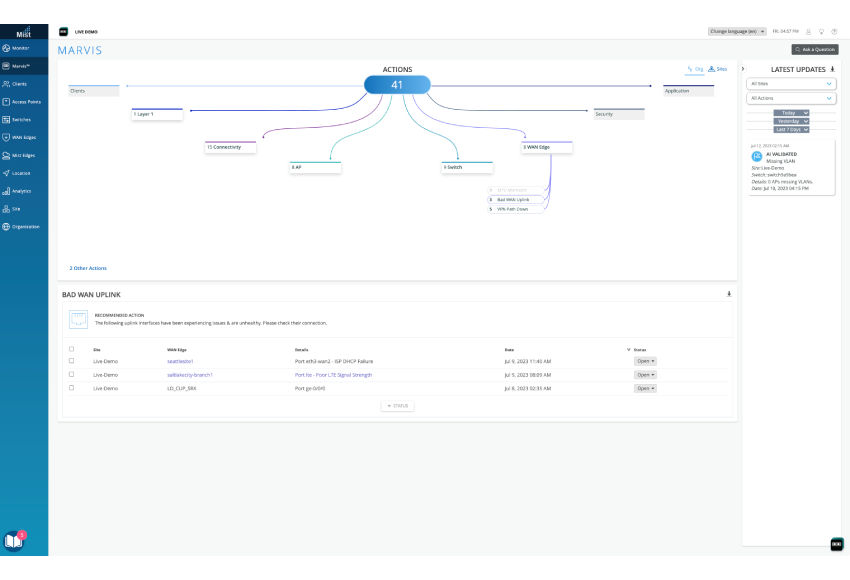Open the Analytics section
This screenshot has width=850, height=580.
coord(22,190)
